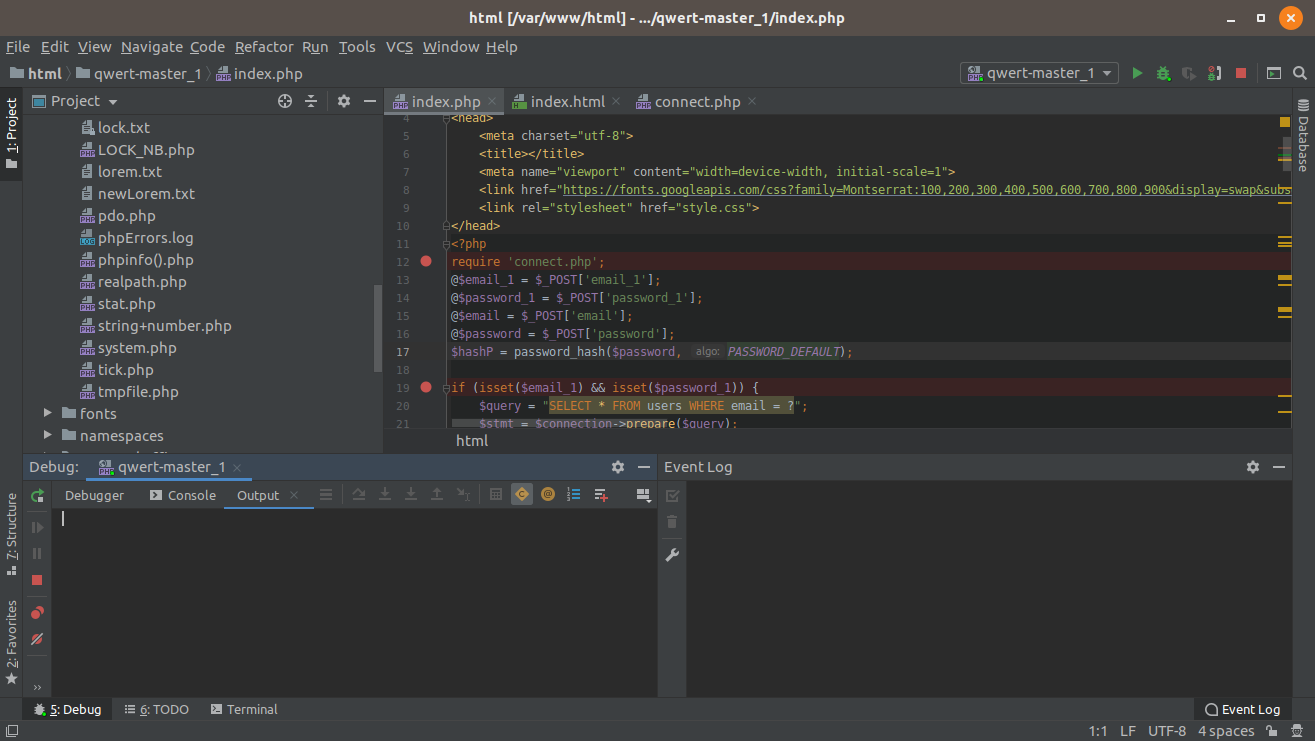Open the Evaluate Expression calculator icon

[495, 494]
